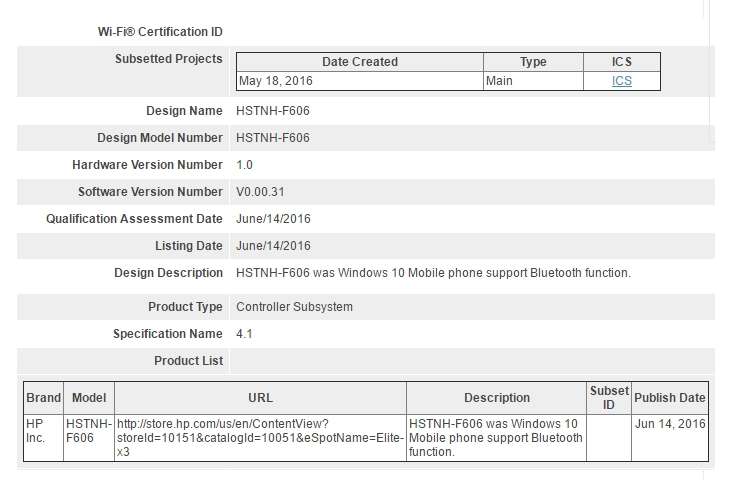Click the ICS column header
729x481 pixels.
[x=622, y=62]
